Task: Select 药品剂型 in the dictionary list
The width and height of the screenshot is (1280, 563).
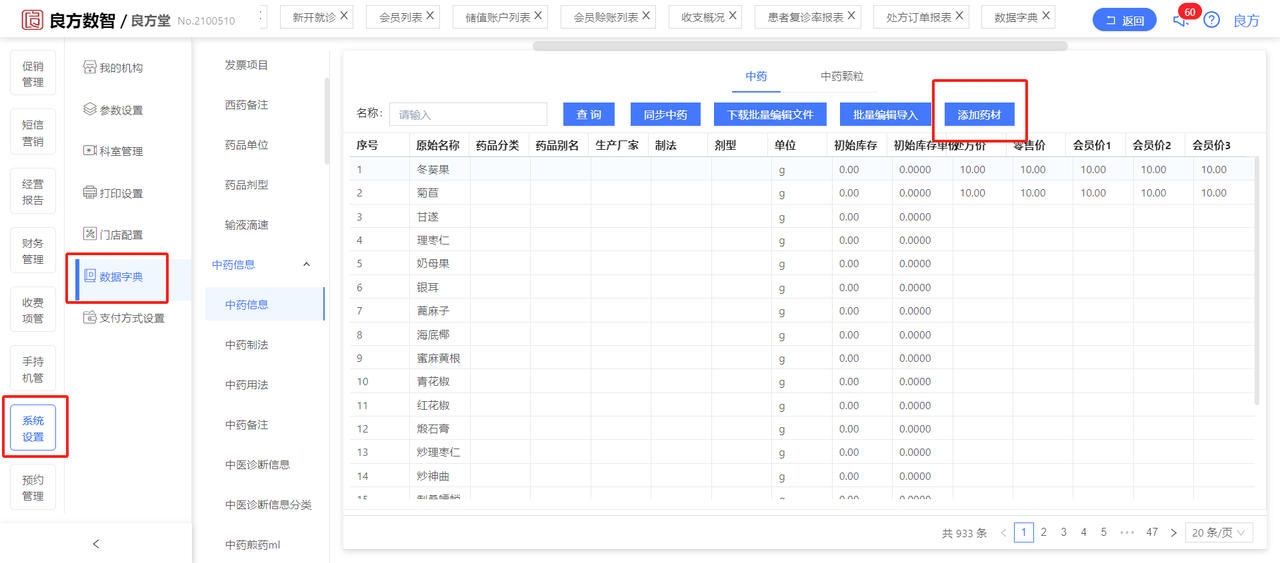Action: click(247, 185)
